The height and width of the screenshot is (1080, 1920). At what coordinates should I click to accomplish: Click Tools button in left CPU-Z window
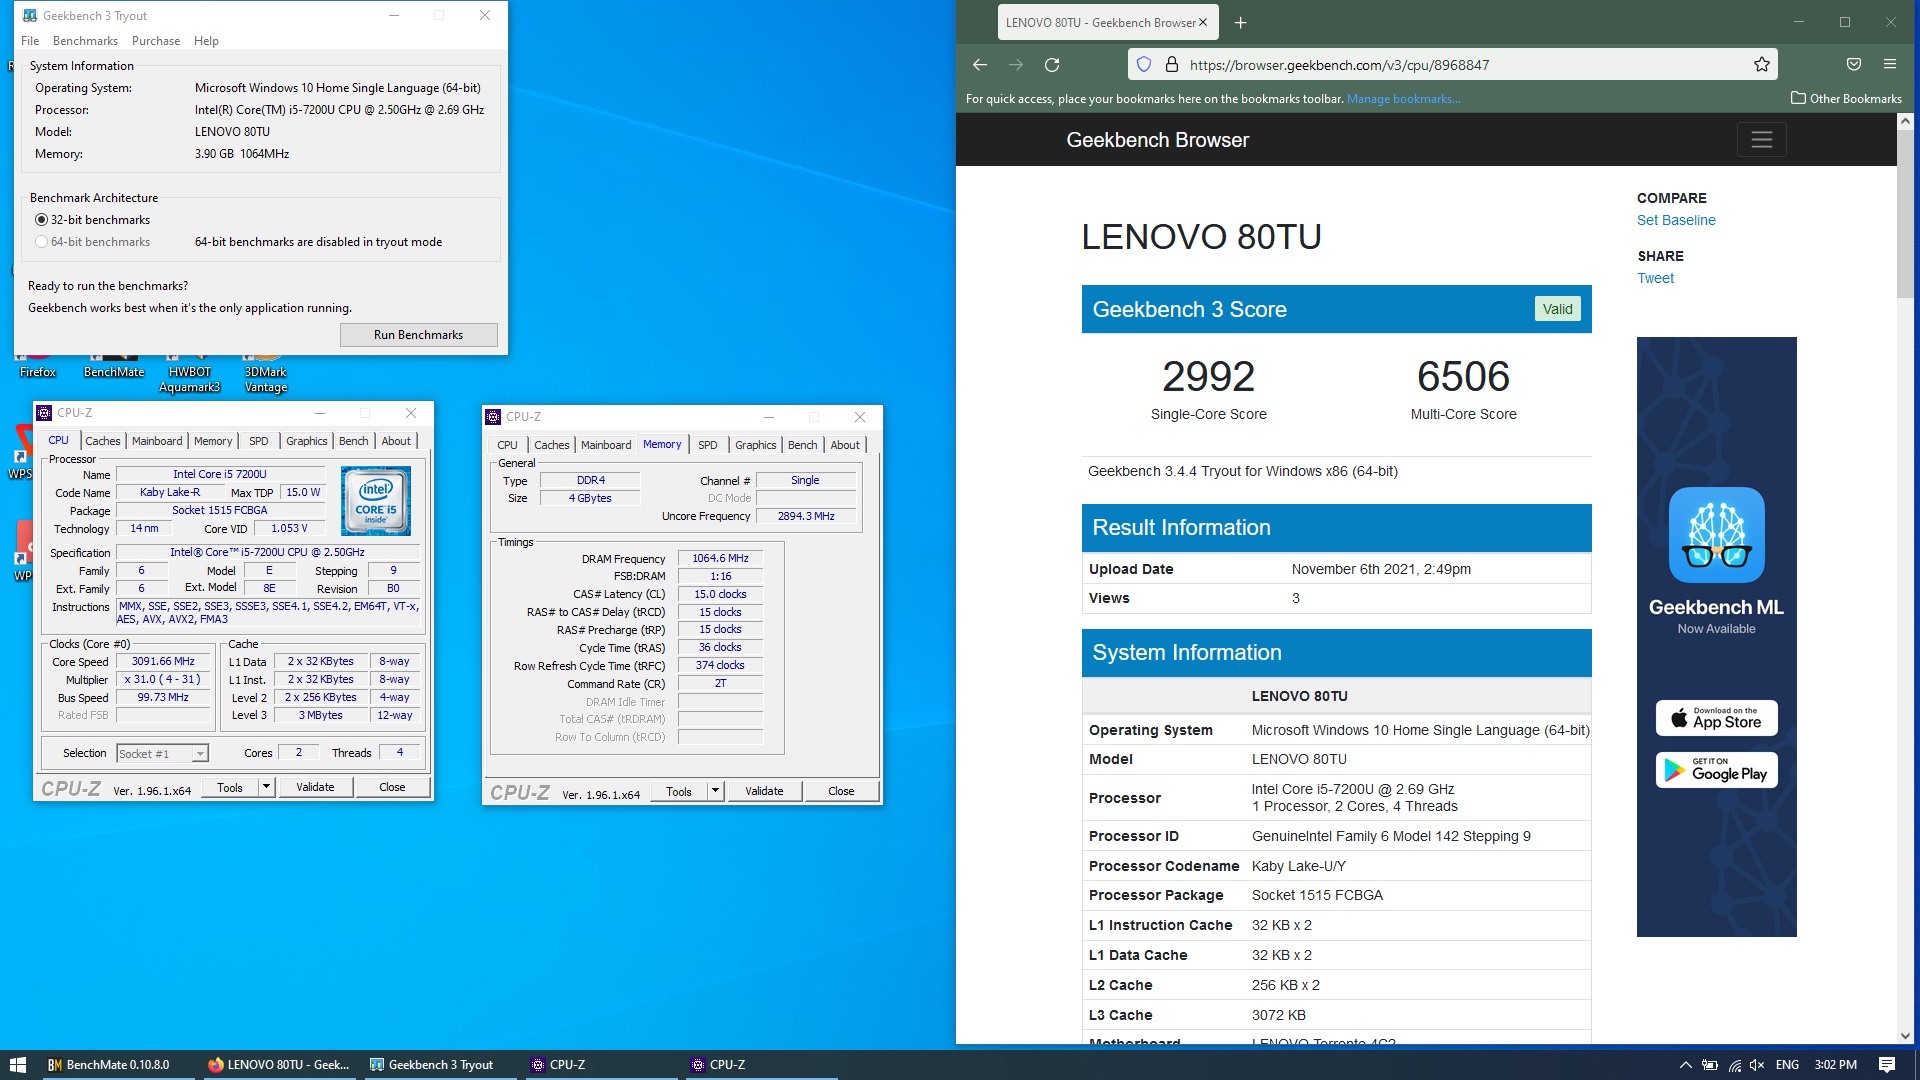pyautogui.click(x=230, y=787)
